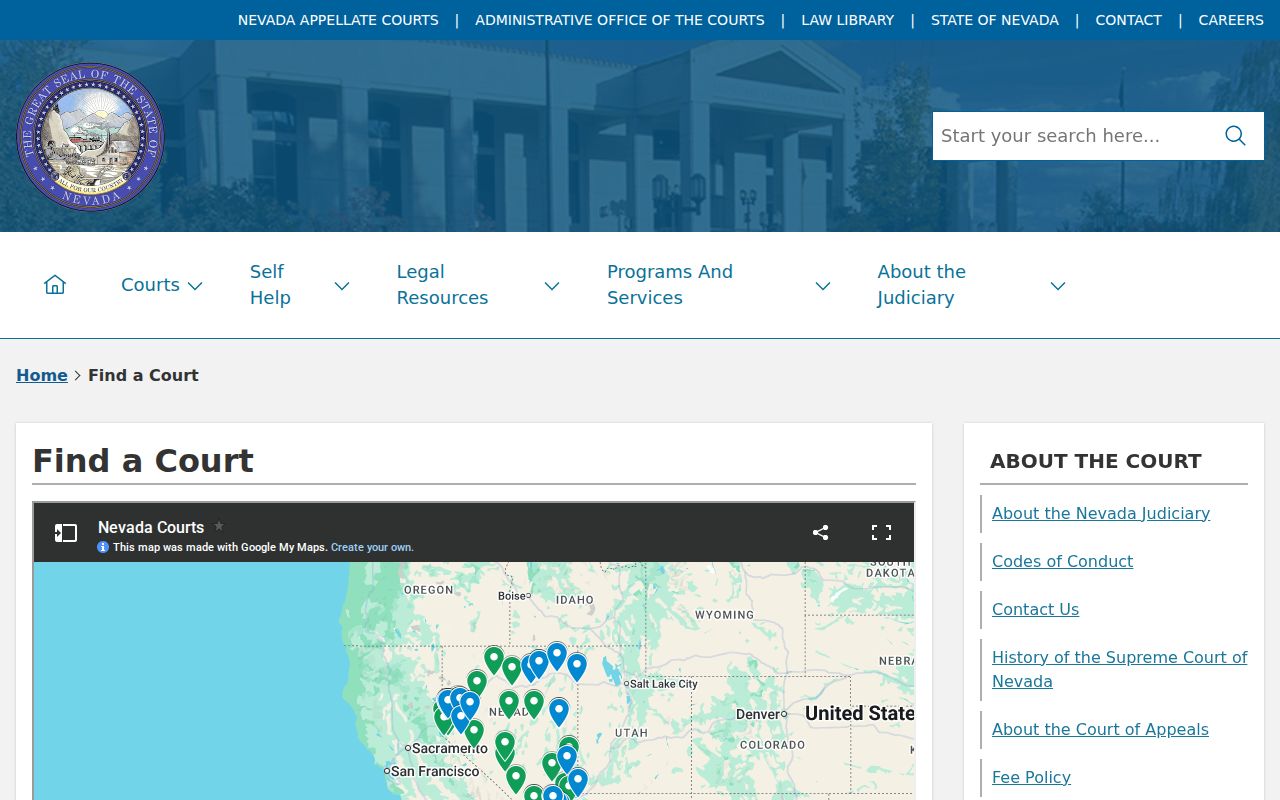Click the Denver map label
The image size is (1280, 800).
(x=757, y=714)
